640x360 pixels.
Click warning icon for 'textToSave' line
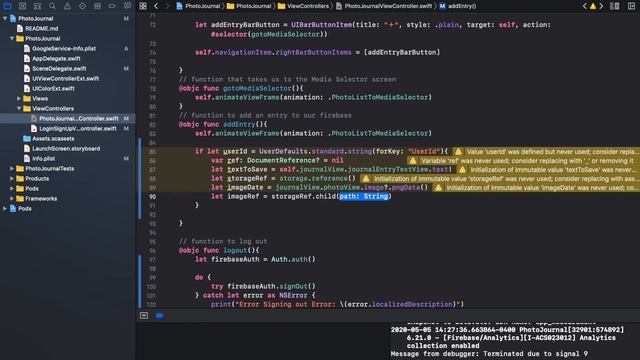tap(462, 170)
